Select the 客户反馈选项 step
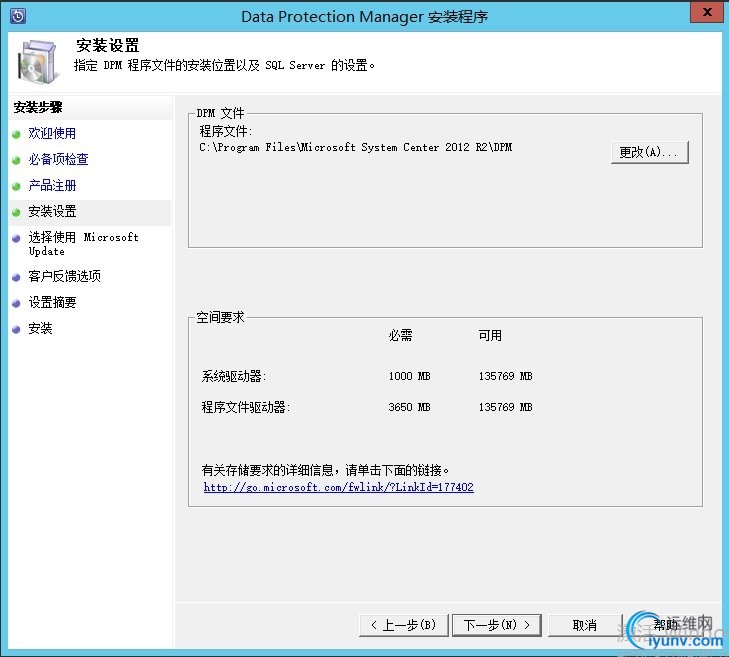 64,276
